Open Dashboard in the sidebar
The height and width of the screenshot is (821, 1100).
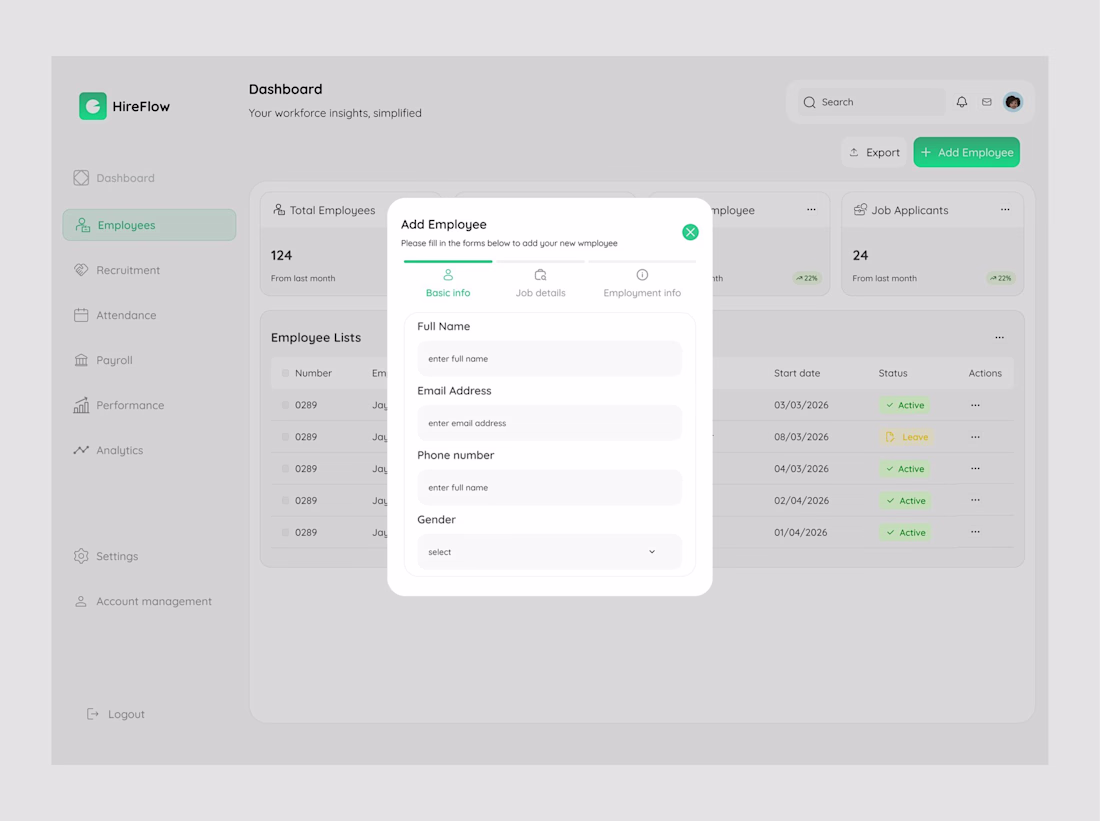(x=114, y=178)
